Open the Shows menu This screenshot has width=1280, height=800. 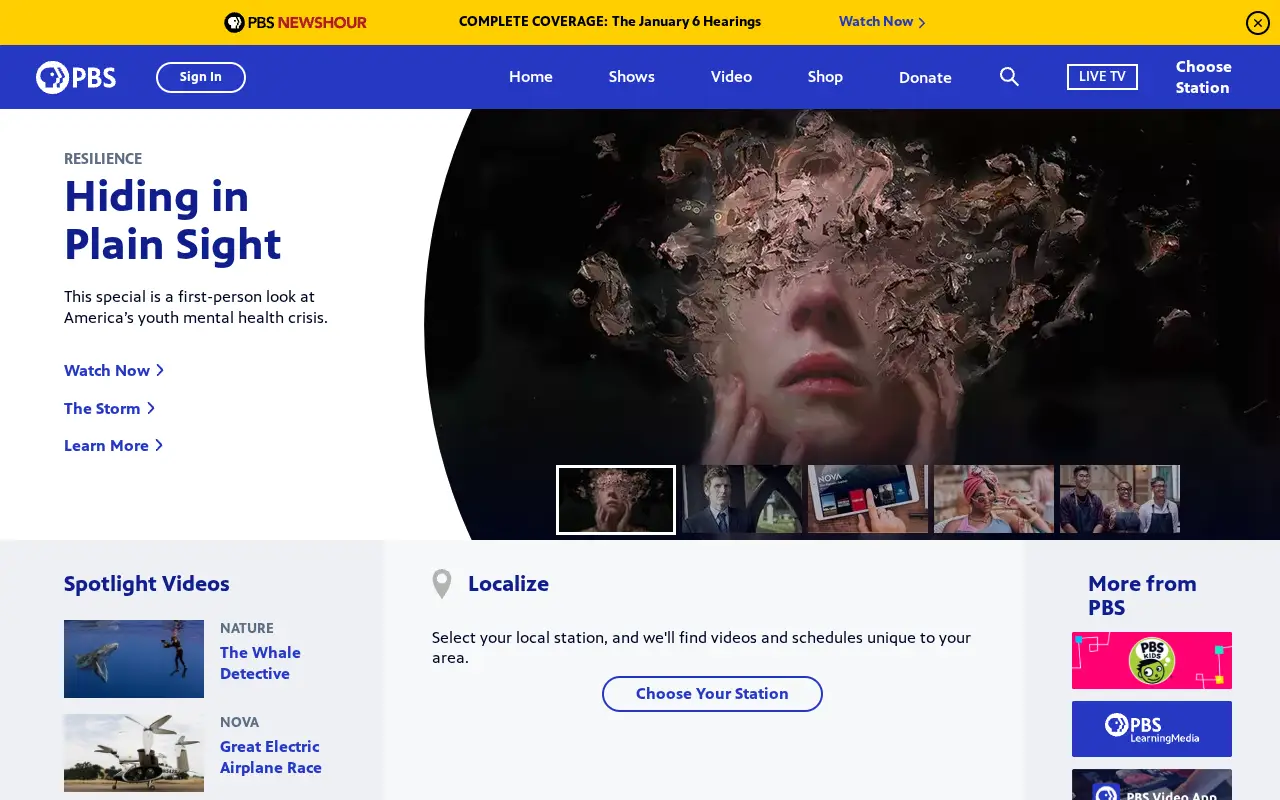(x=632, y=77)
